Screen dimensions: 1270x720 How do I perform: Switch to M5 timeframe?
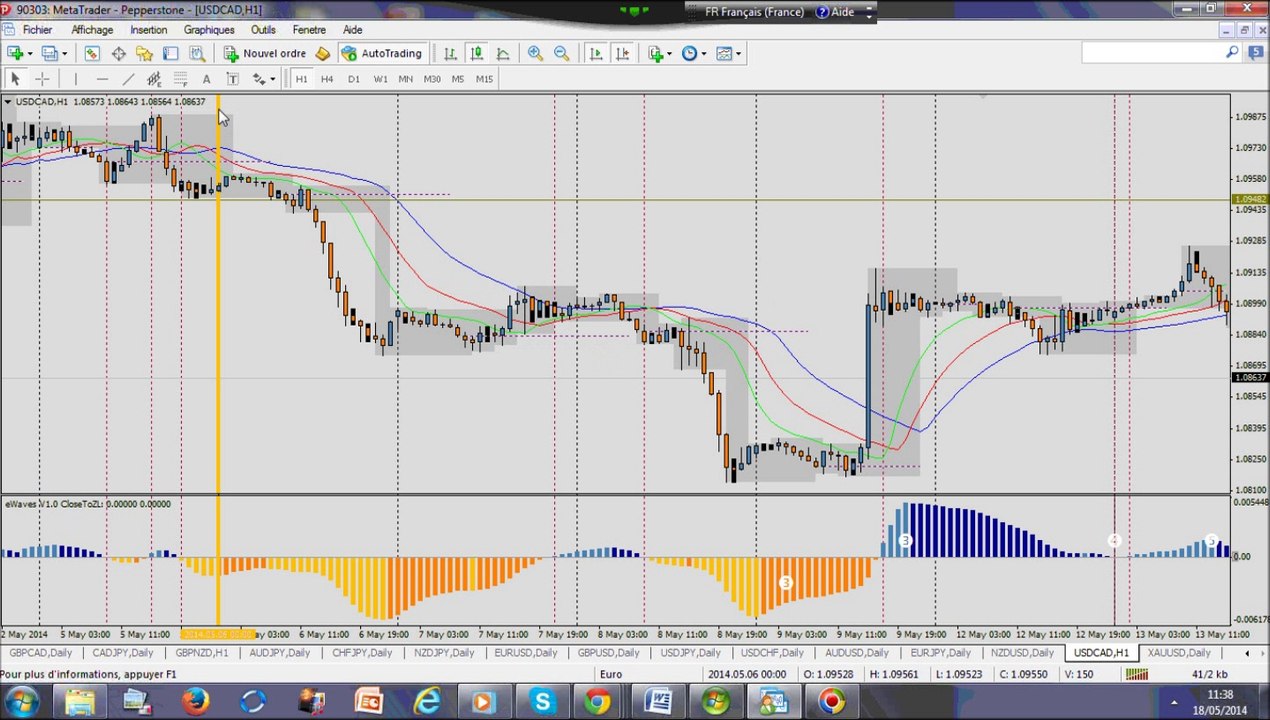pos(458,79)
